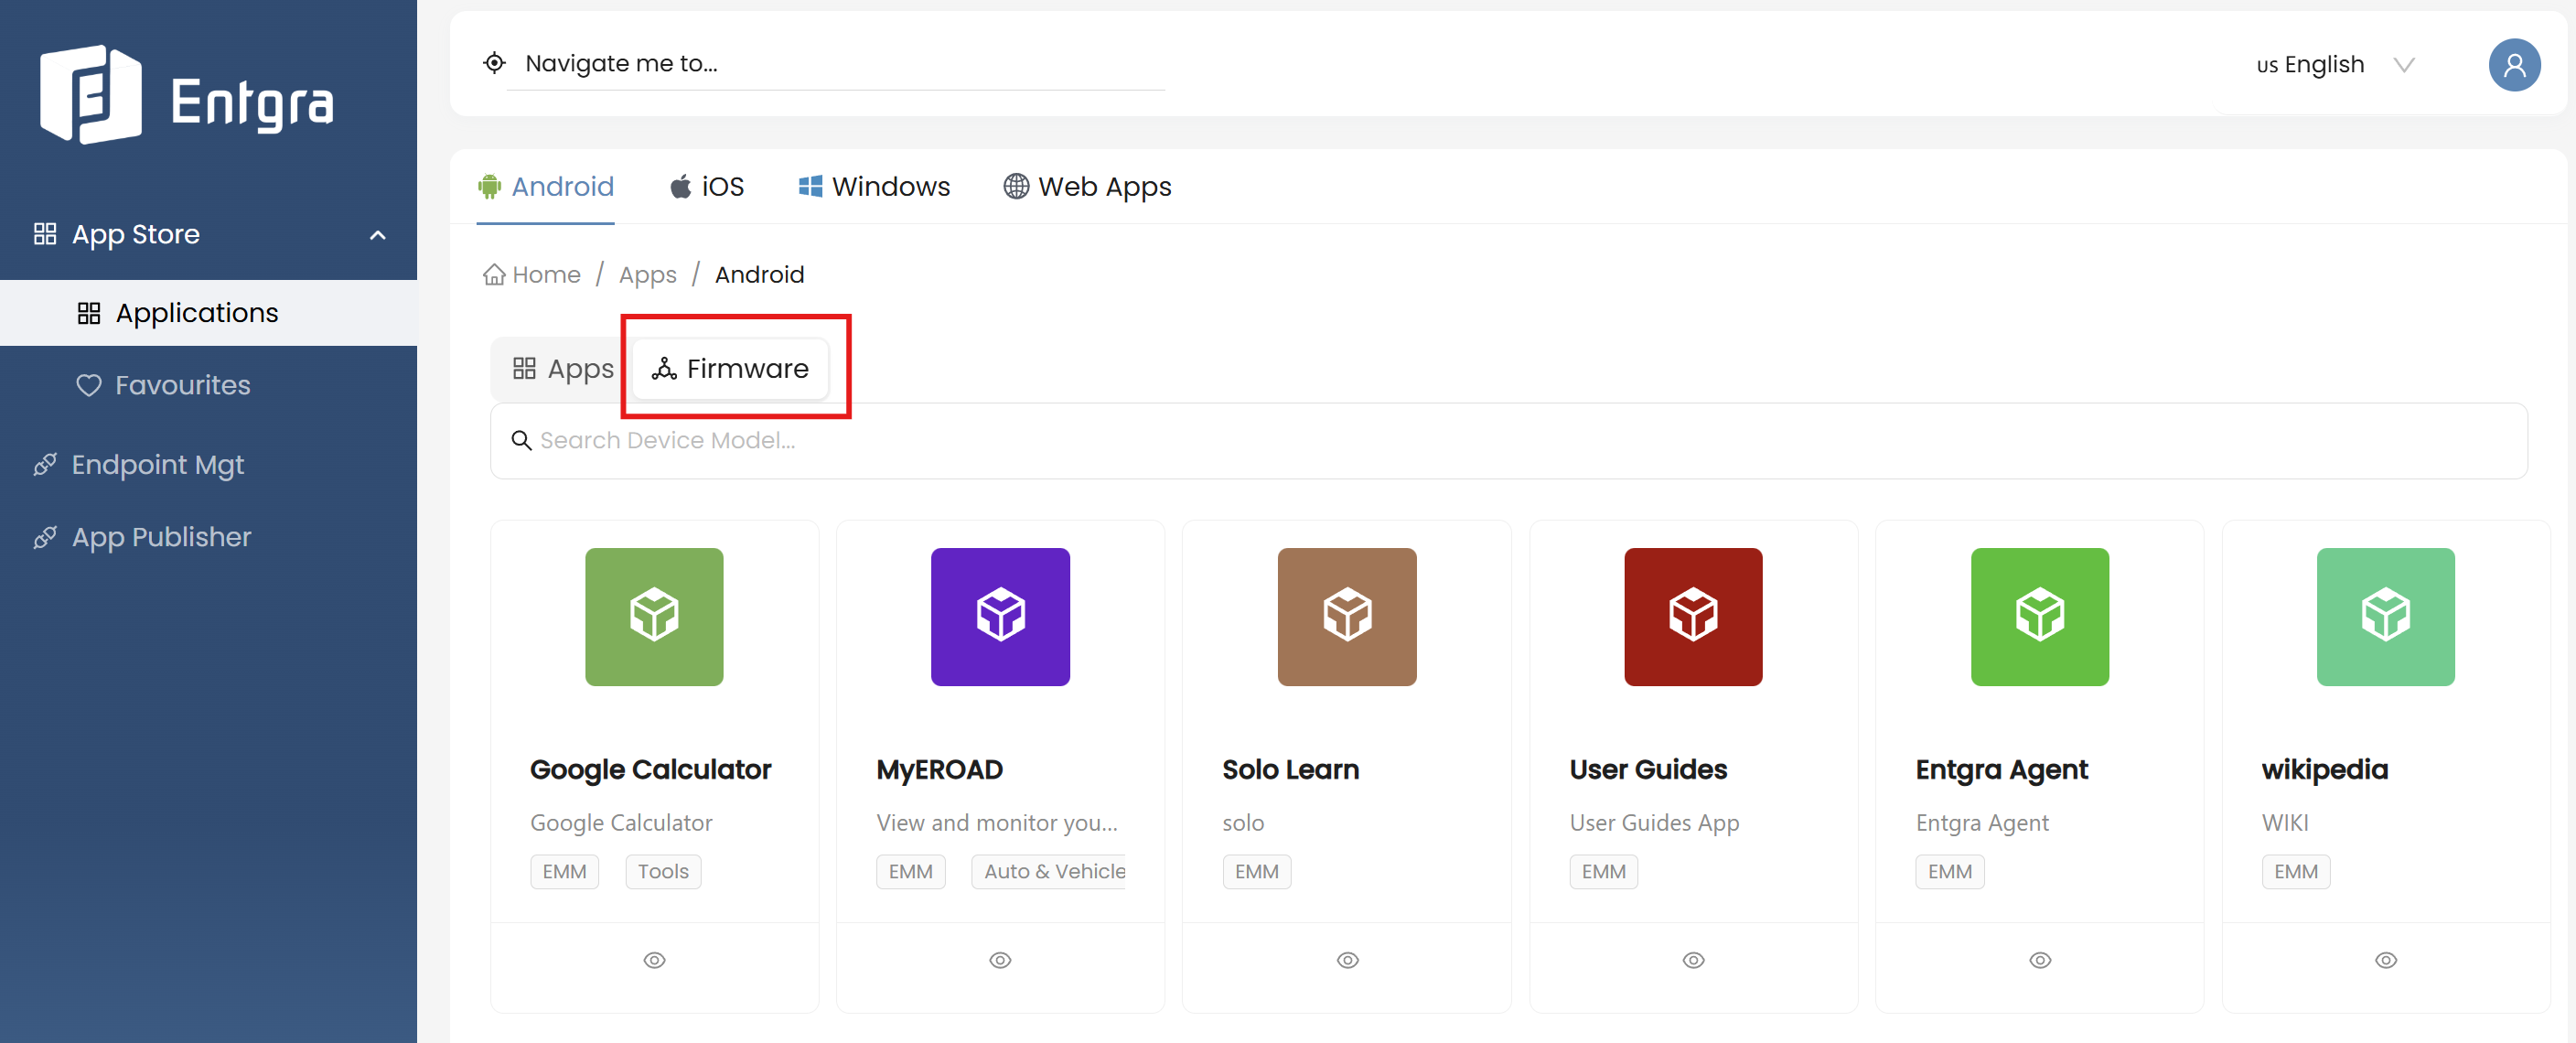Open MyEROAD purple app icon
Screen dimensions: 2576x1043
(1000, 616)
